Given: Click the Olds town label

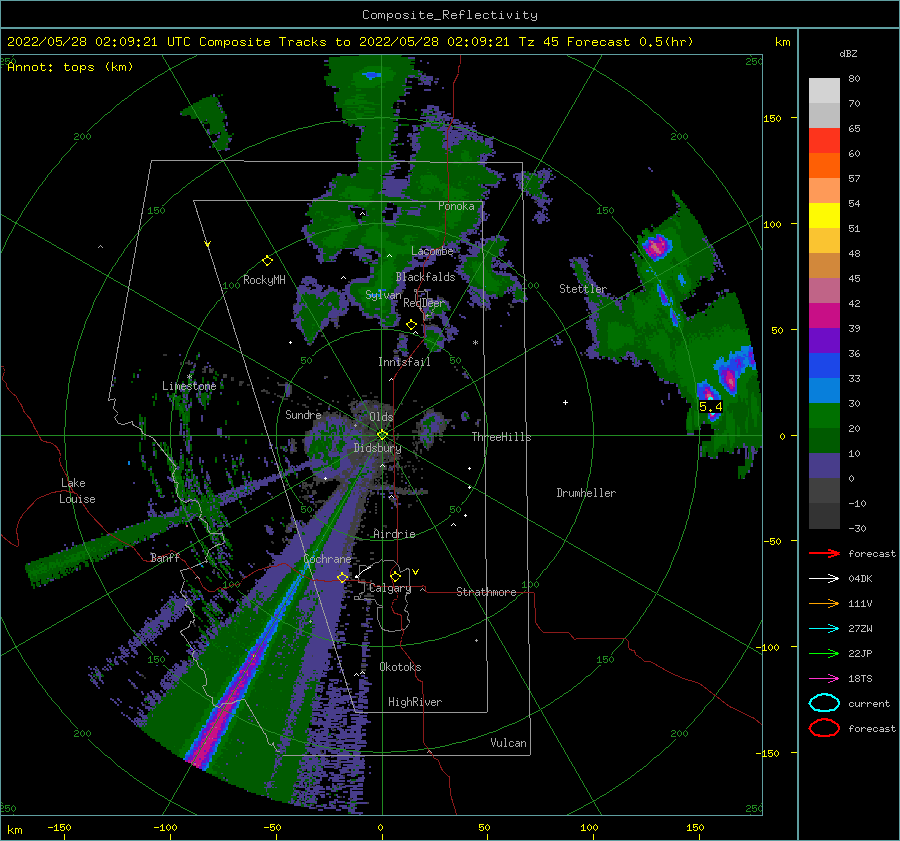Looking at the screenshot, I should tap(381, 417).
